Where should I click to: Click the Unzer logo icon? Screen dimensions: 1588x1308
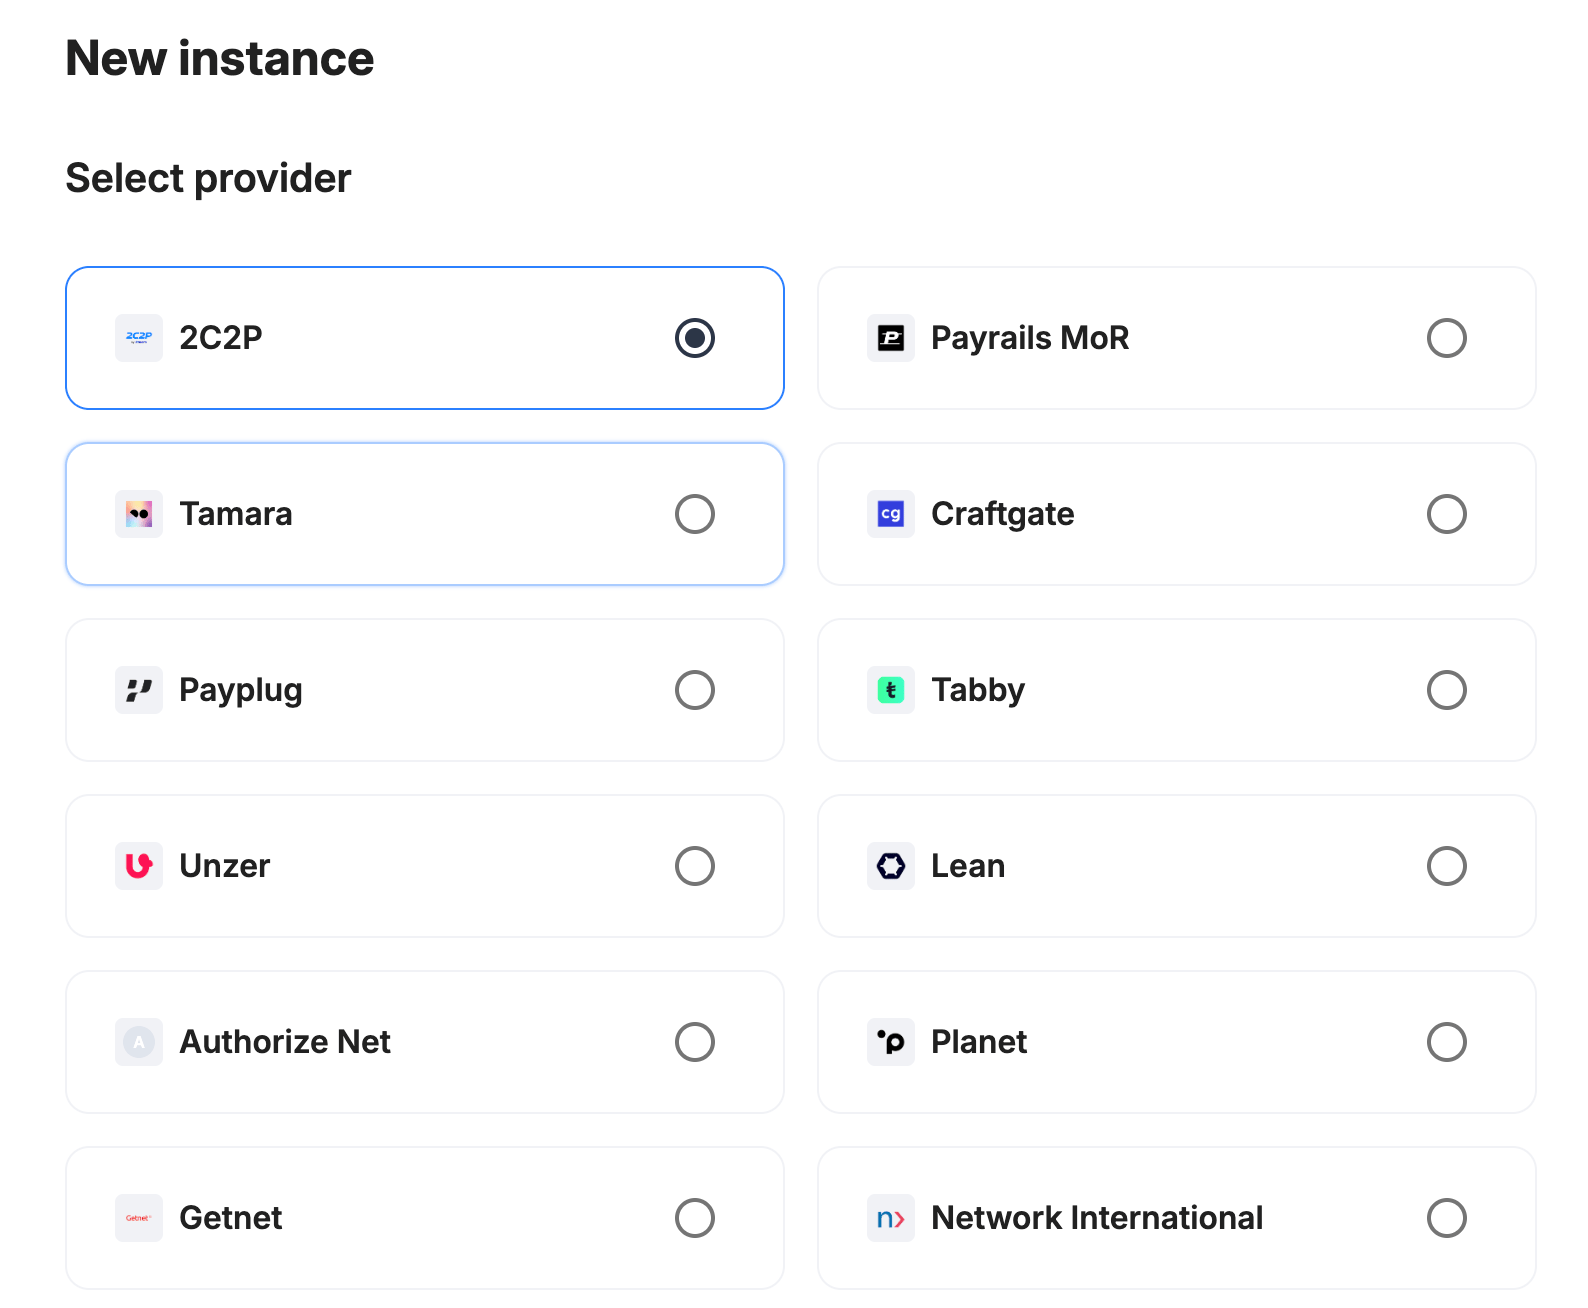click(139, 866)
